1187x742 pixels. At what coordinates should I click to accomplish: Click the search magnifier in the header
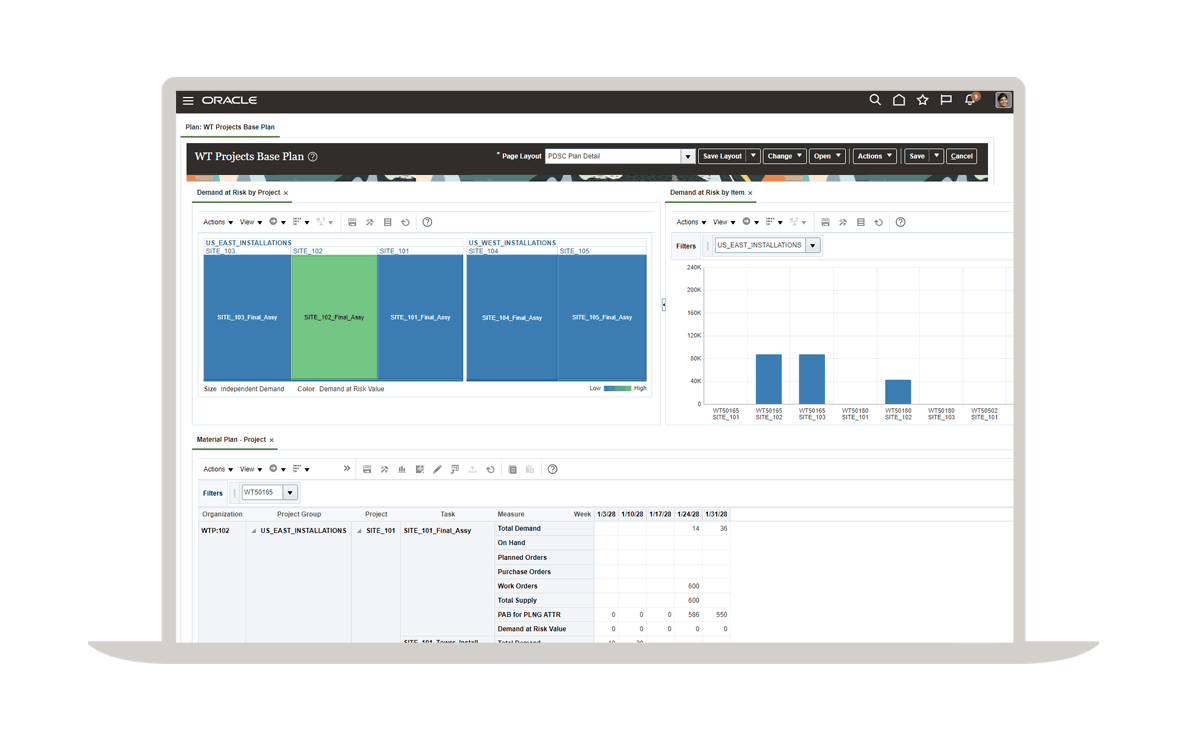875,100
